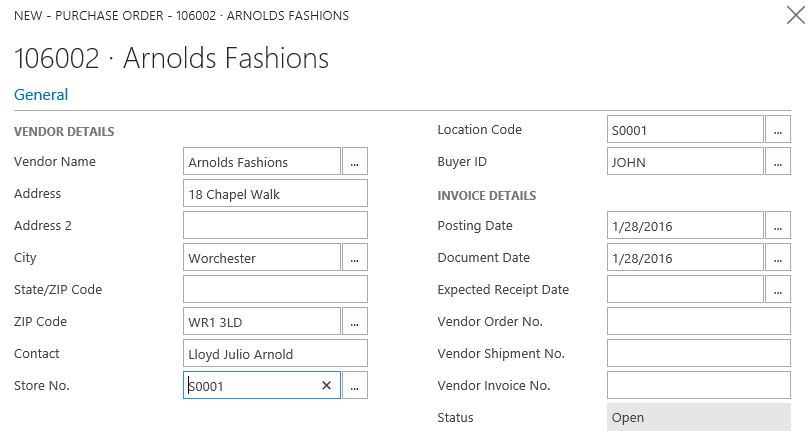The width and height of the screenshot is (810, 440).
Task: Focus the empty Address 2 field
Action: point(275,225)
